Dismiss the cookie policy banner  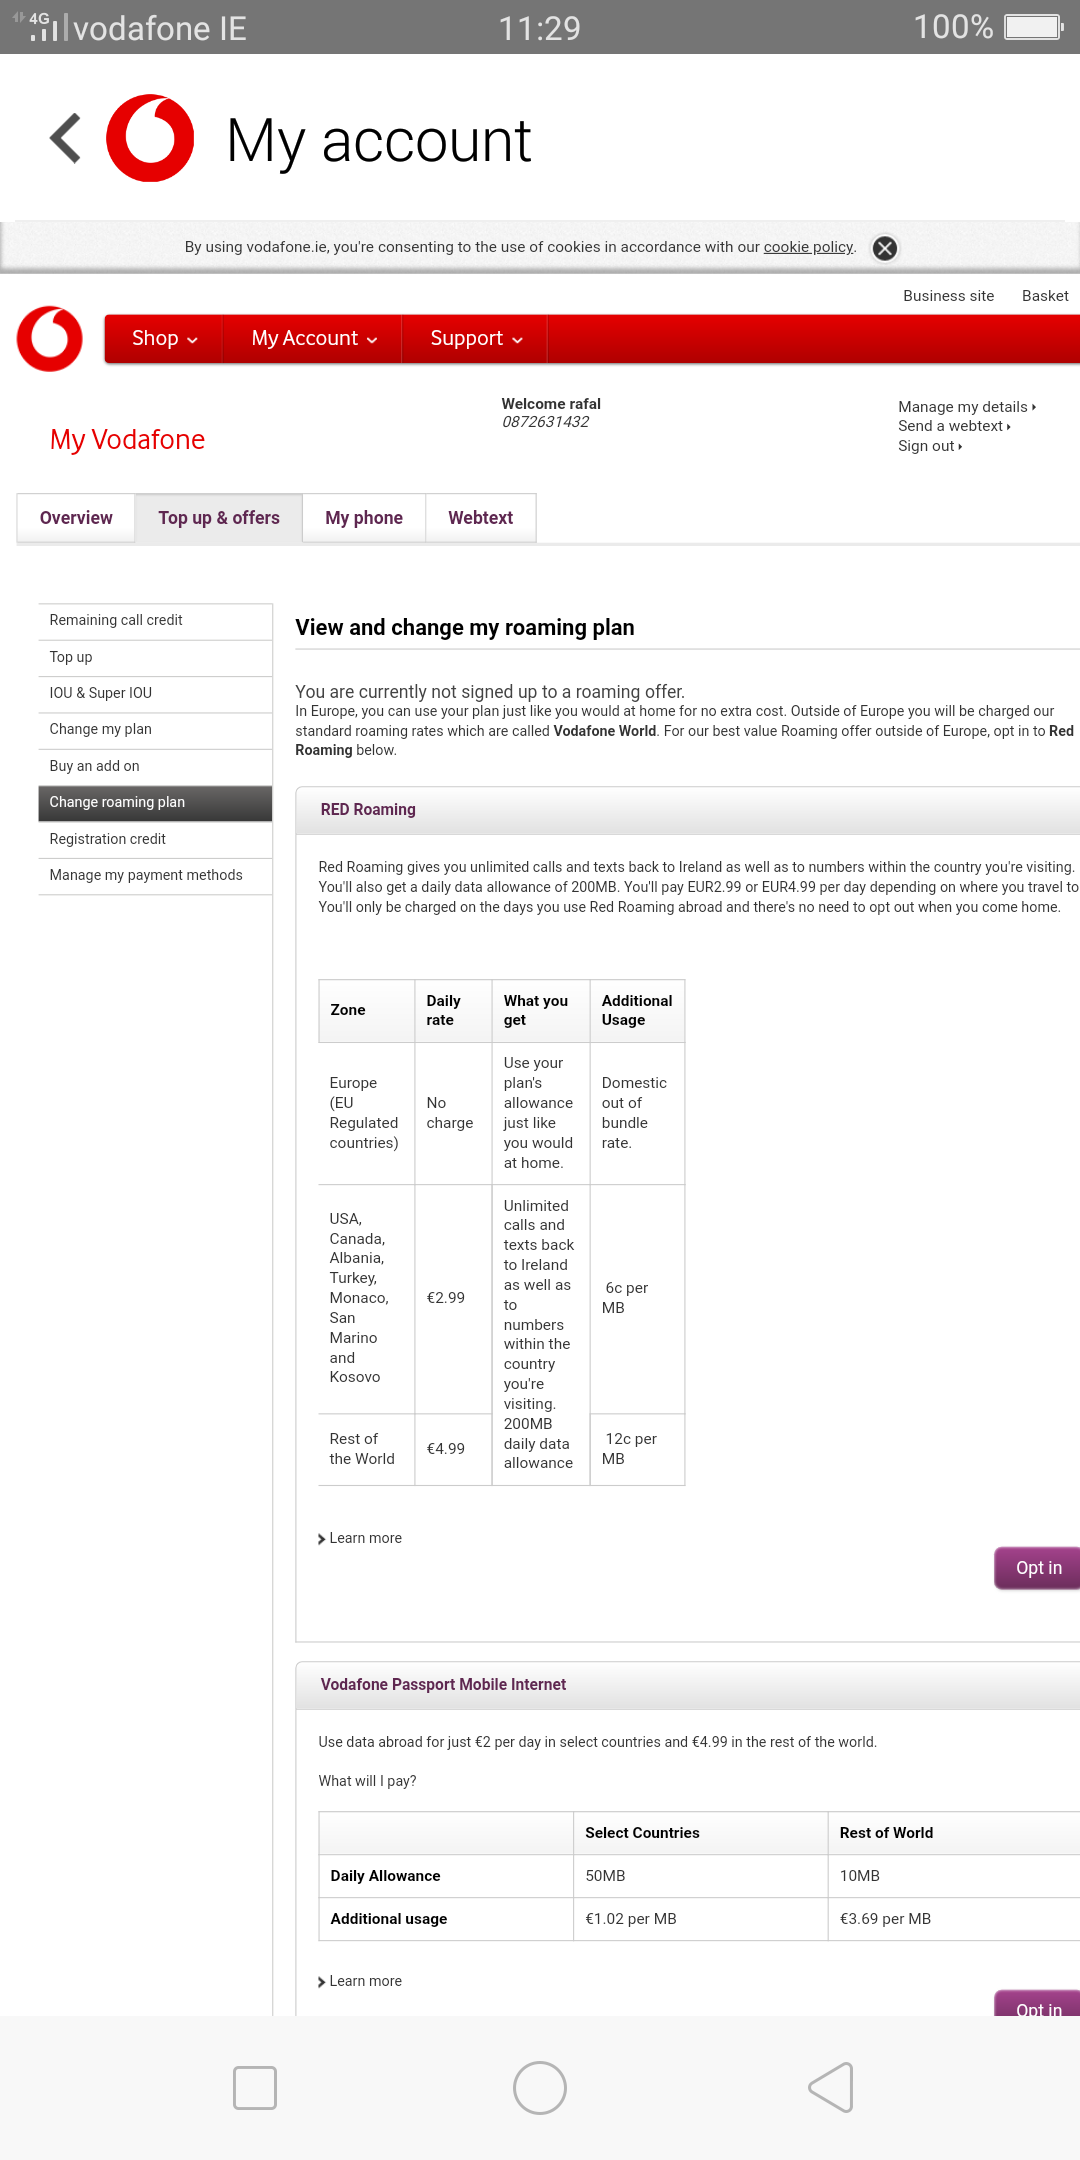(885, 248)
